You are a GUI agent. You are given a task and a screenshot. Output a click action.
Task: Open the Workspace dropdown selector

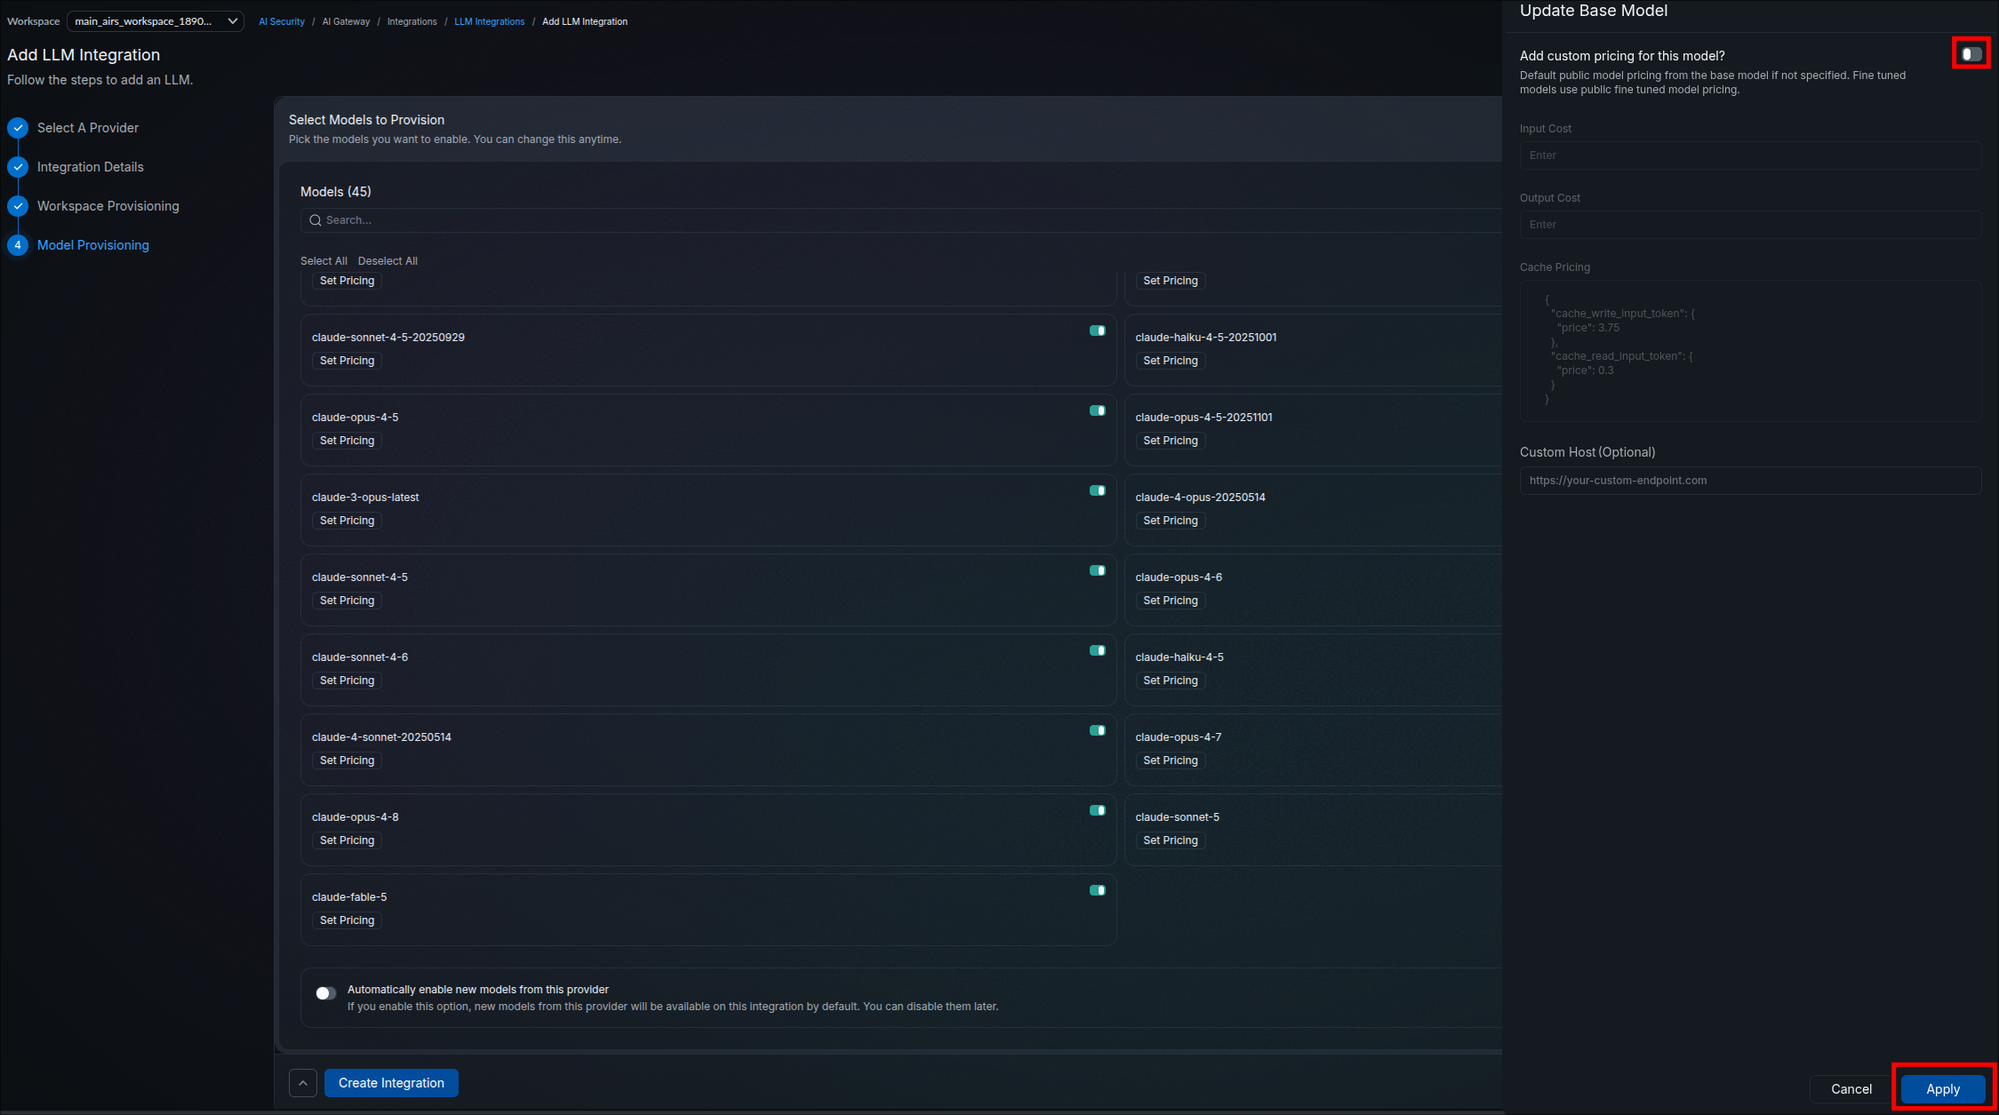click(155, 21)
